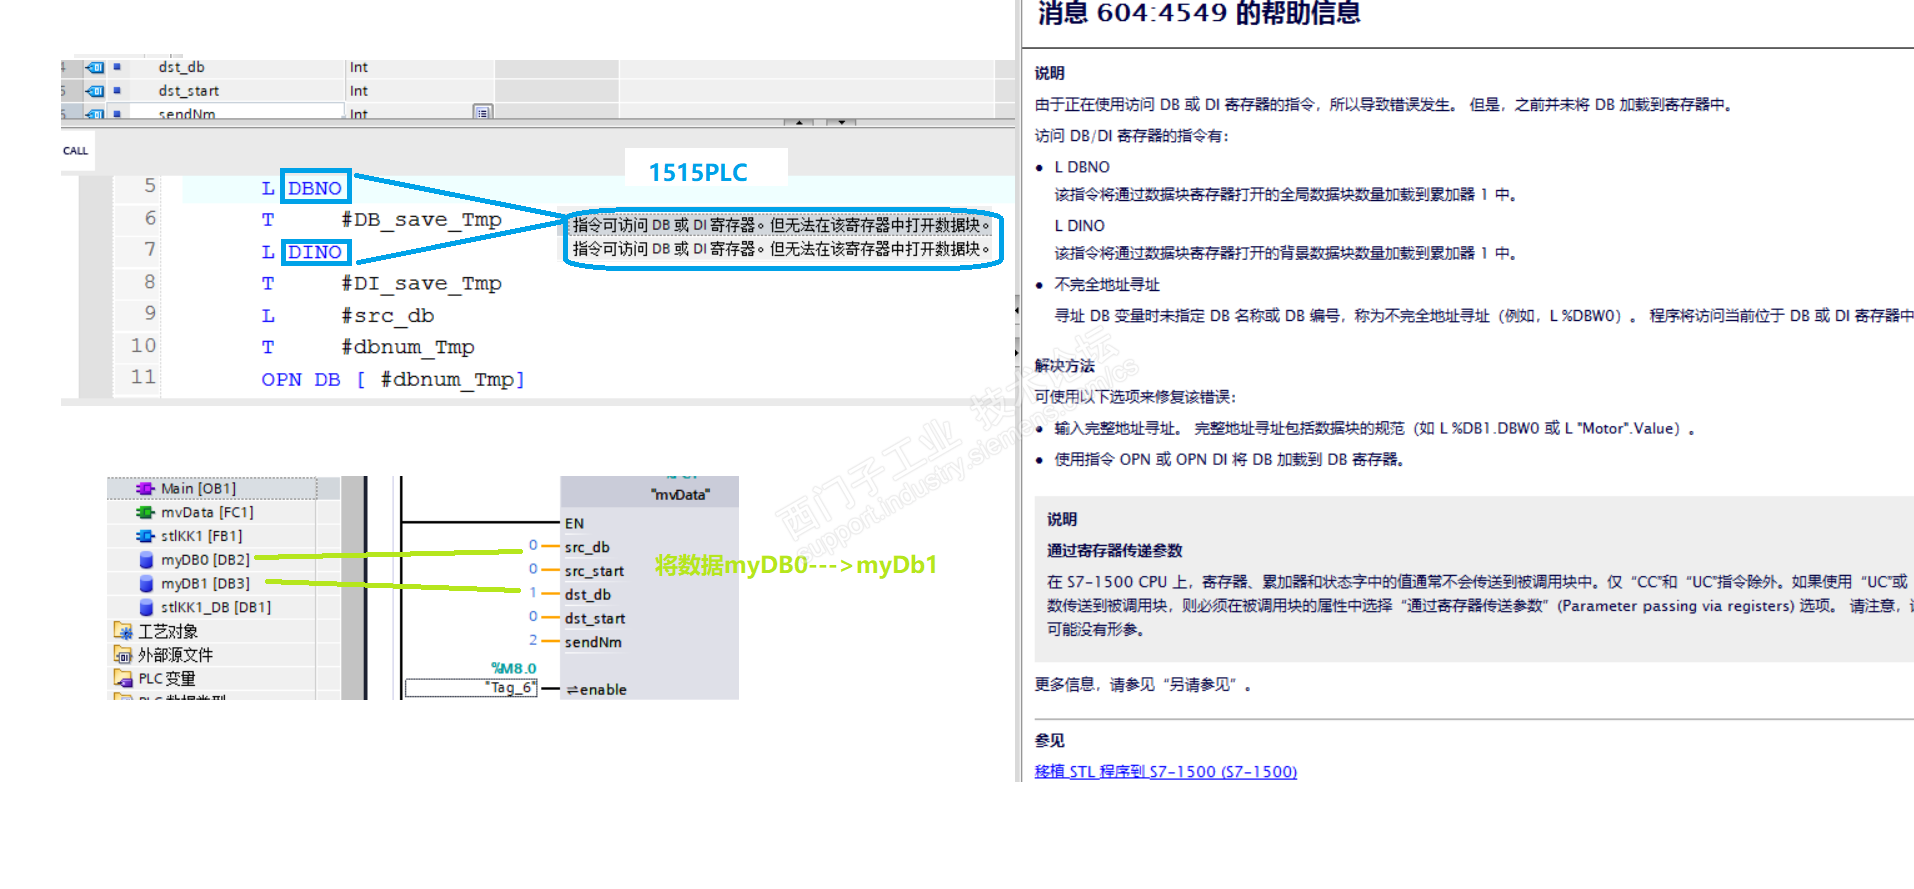Viewport: 1914px width, 889px height.
Task: Click the input parameter icon for dst_start
Action: [95, 90]
